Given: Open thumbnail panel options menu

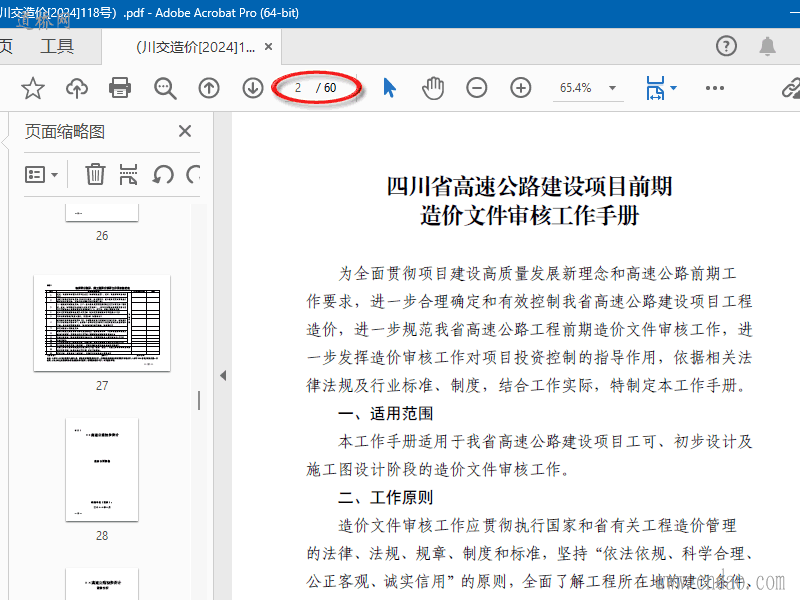Looking at the screenshot, I should (x=41, y=175).
